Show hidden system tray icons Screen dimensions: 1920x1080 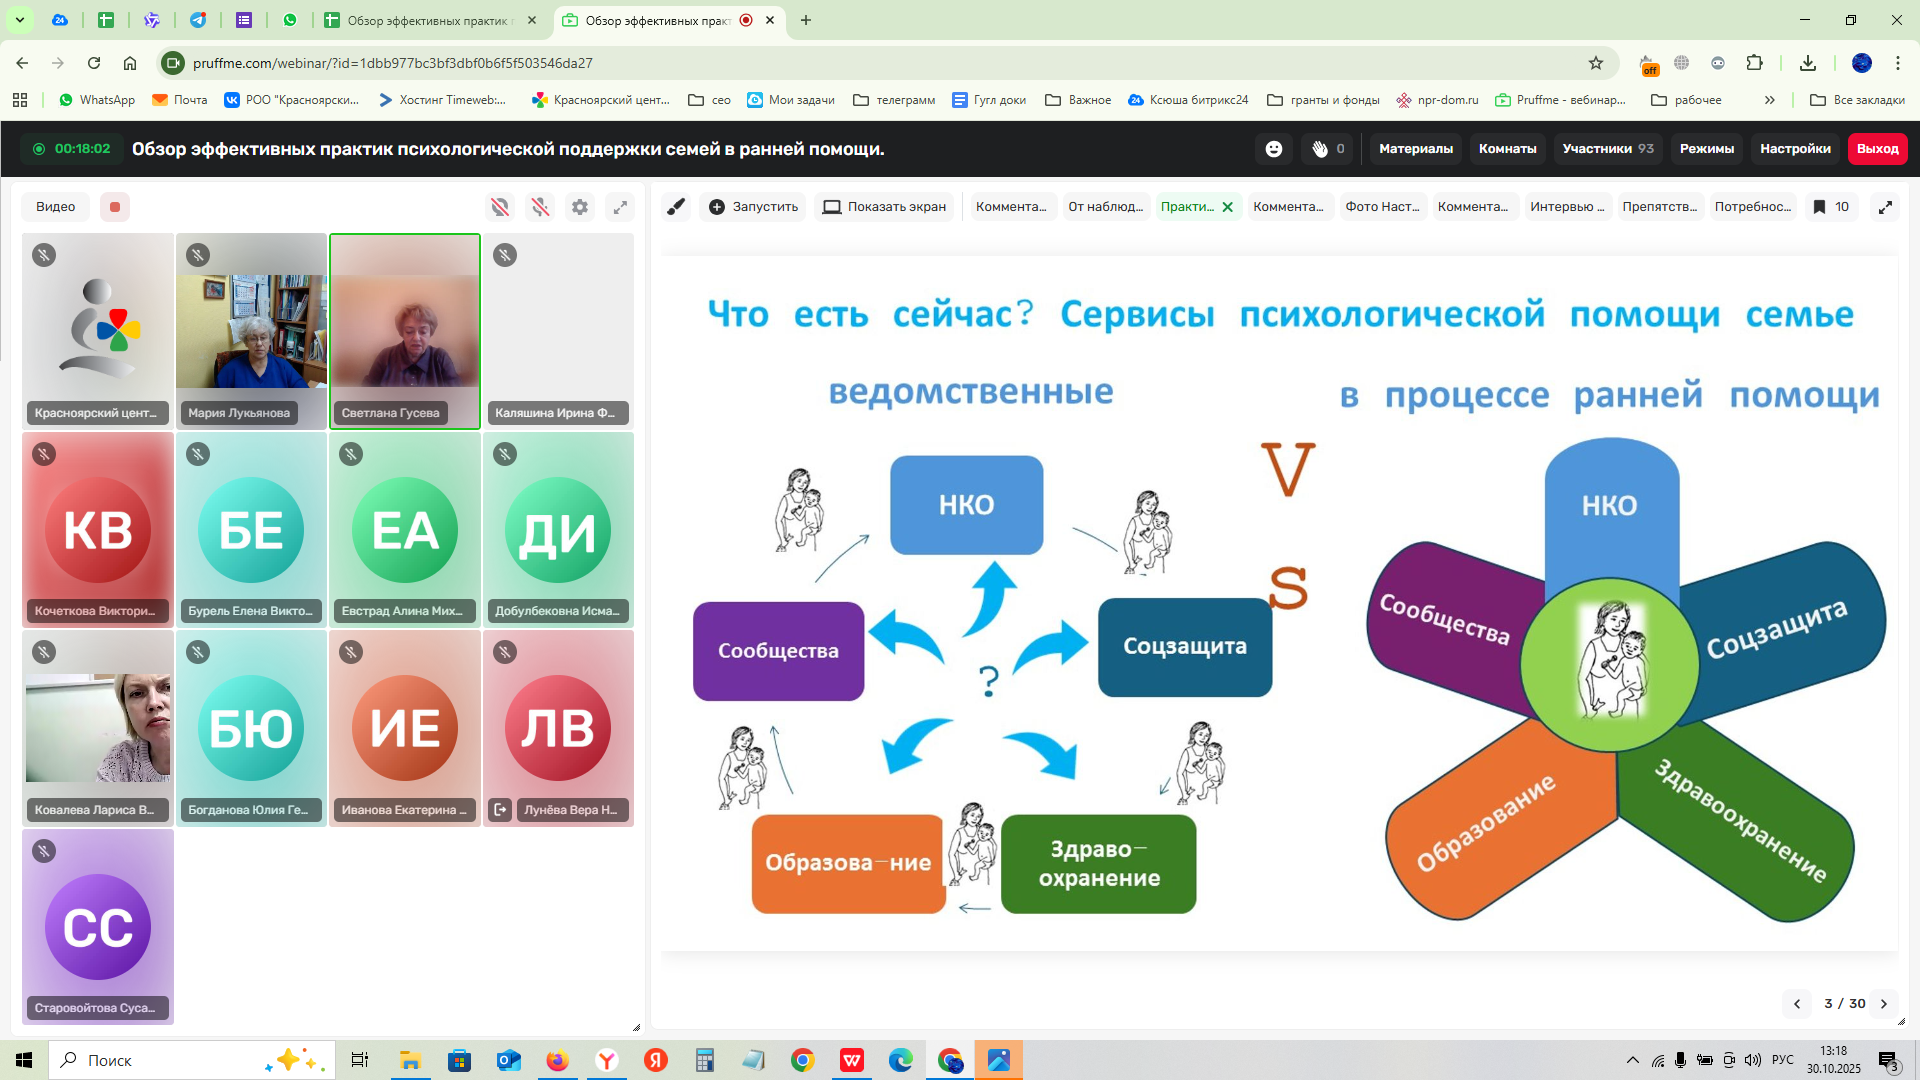pos(1633,1060)
